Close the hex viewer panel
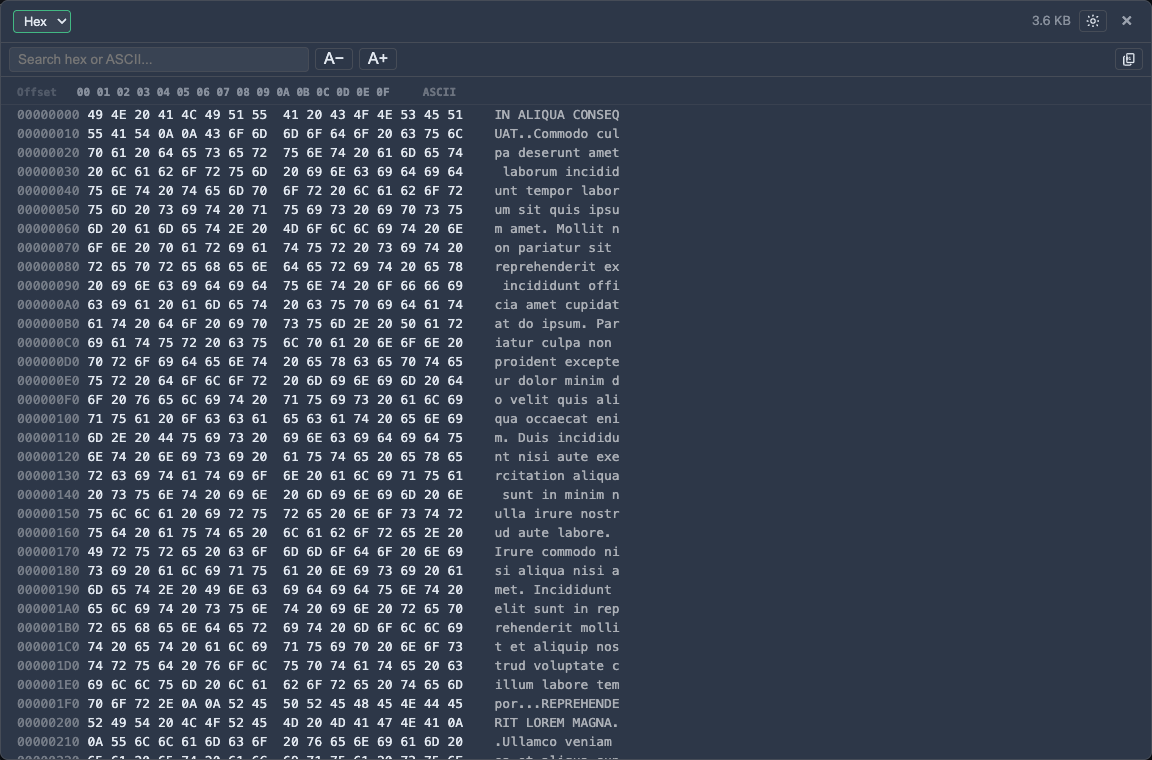 point(1126,21)
